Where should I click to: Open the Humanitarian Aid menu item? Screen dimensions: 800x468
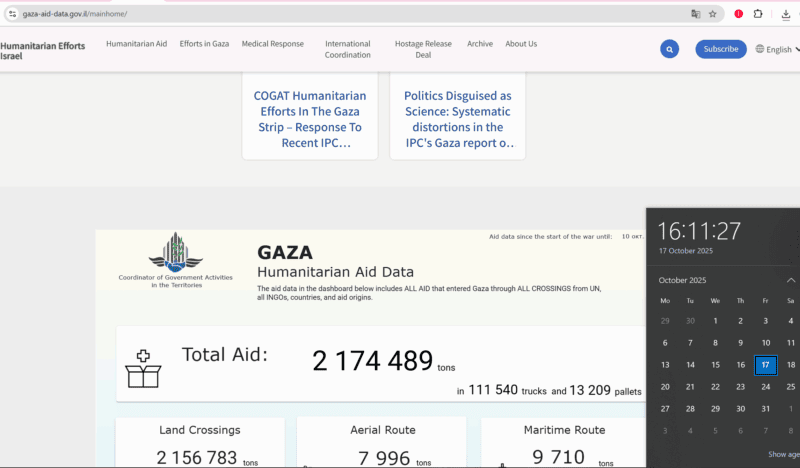pos(136,44)
